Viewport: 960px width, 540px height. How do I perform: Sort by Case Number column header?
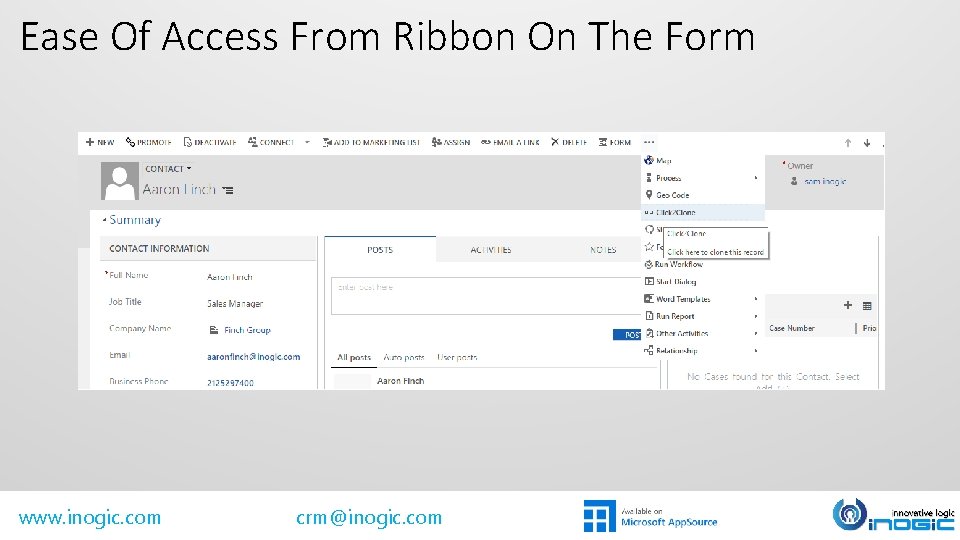pos(792,328)
